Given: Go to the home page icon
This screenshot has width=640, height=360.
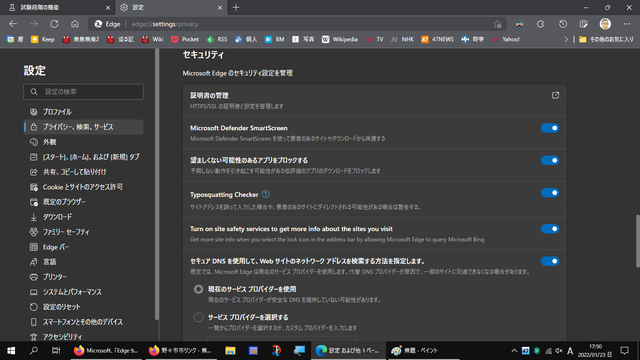Looking at the screenshot, I should tap(75, 24).
